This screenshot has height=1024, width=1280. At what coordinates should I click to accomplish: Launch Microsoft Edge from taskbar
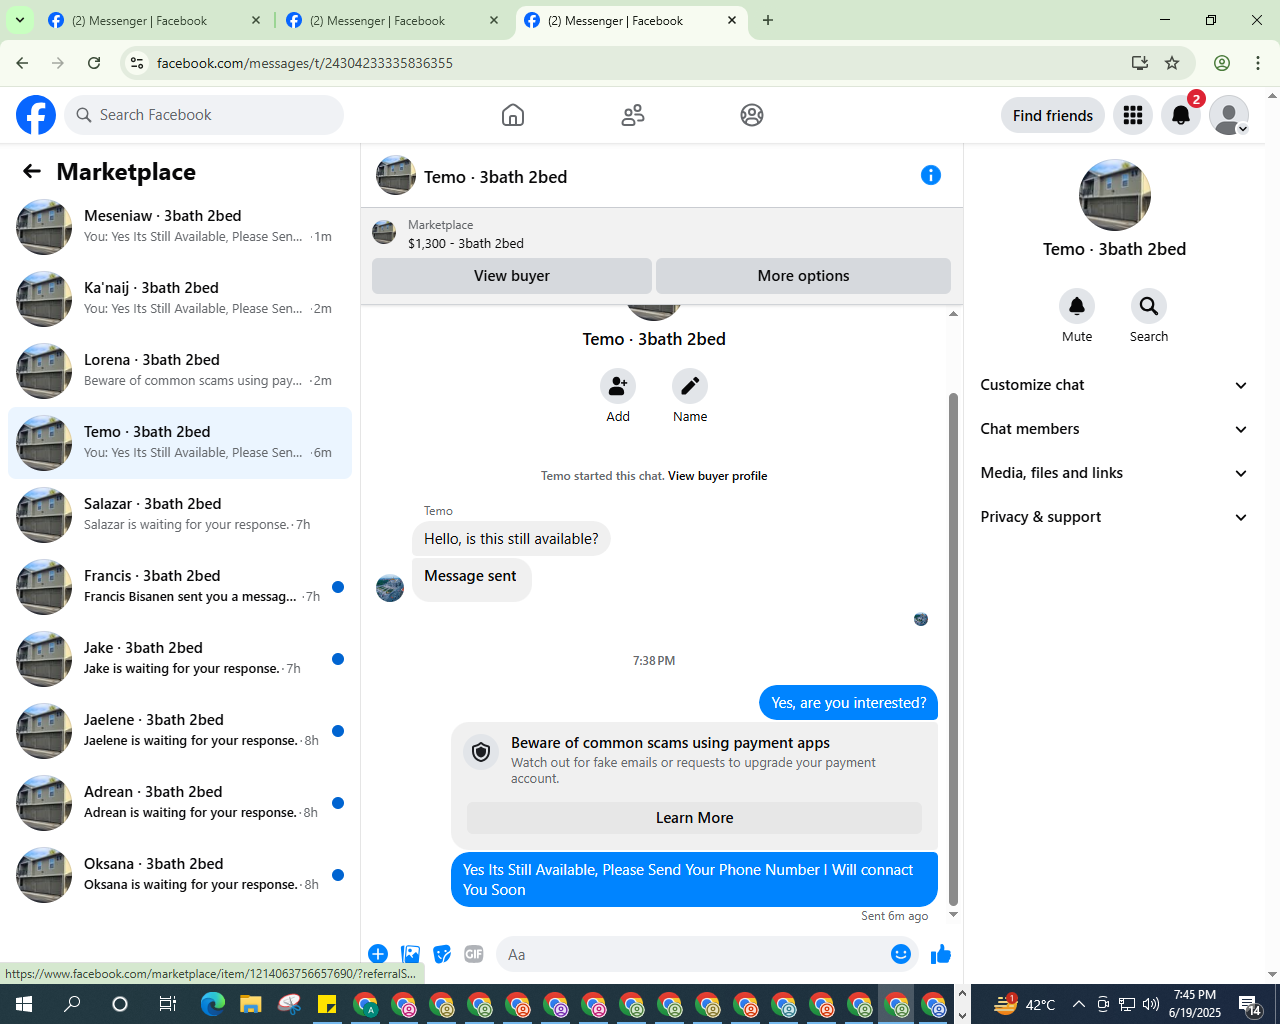(x=212, y=1004)
